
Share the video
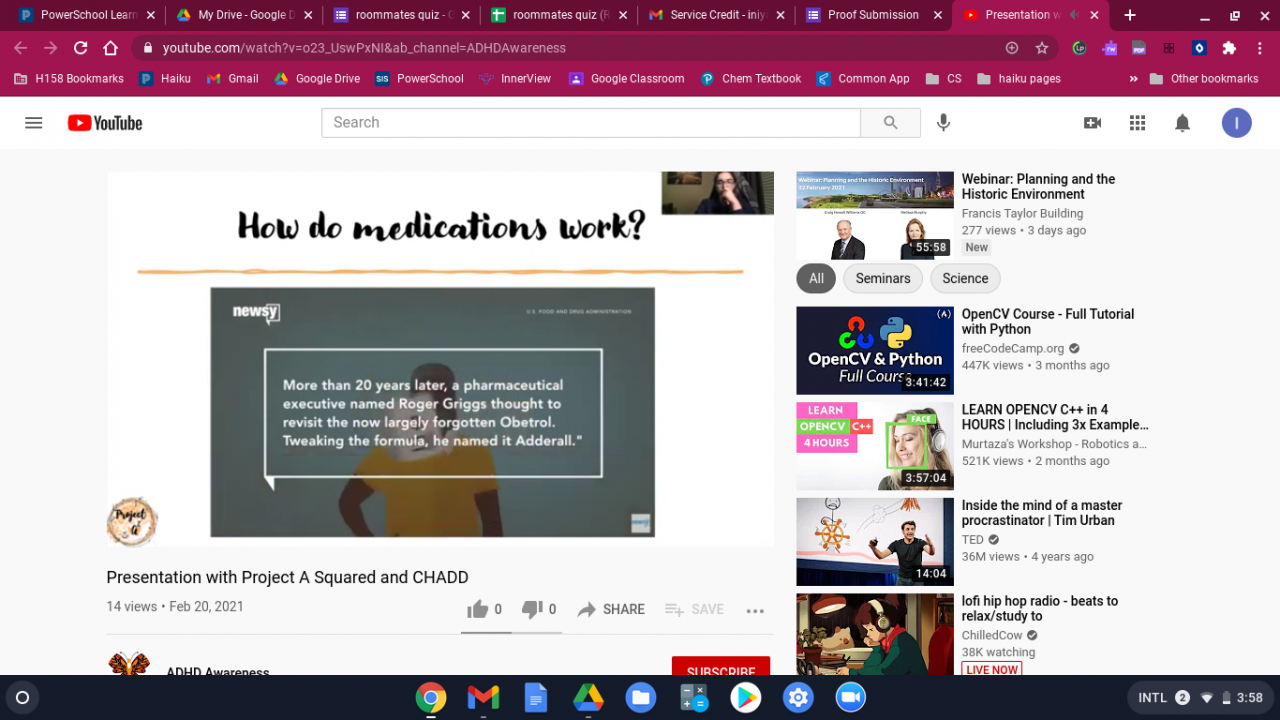[x=611, y=609]
